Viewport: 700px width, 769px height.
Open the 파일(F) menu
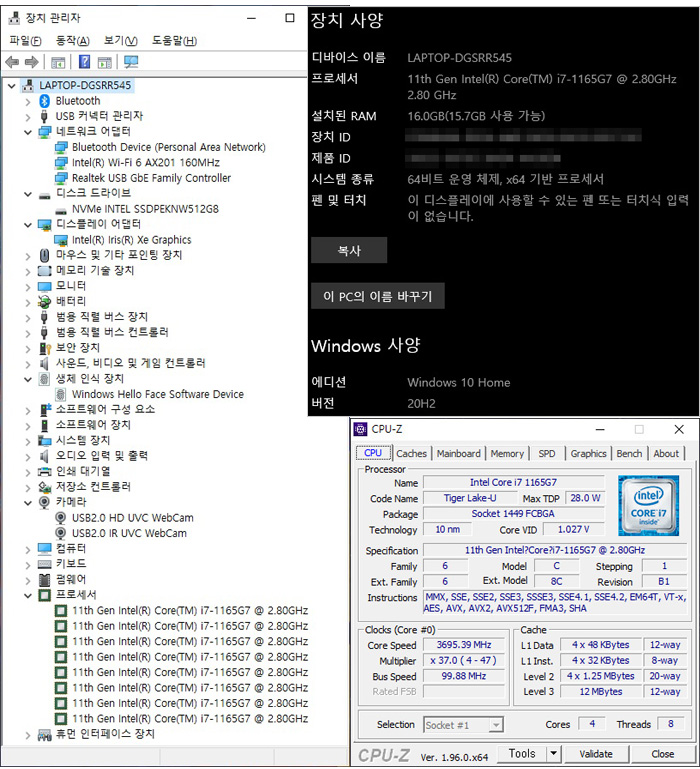tap(26, 41)
